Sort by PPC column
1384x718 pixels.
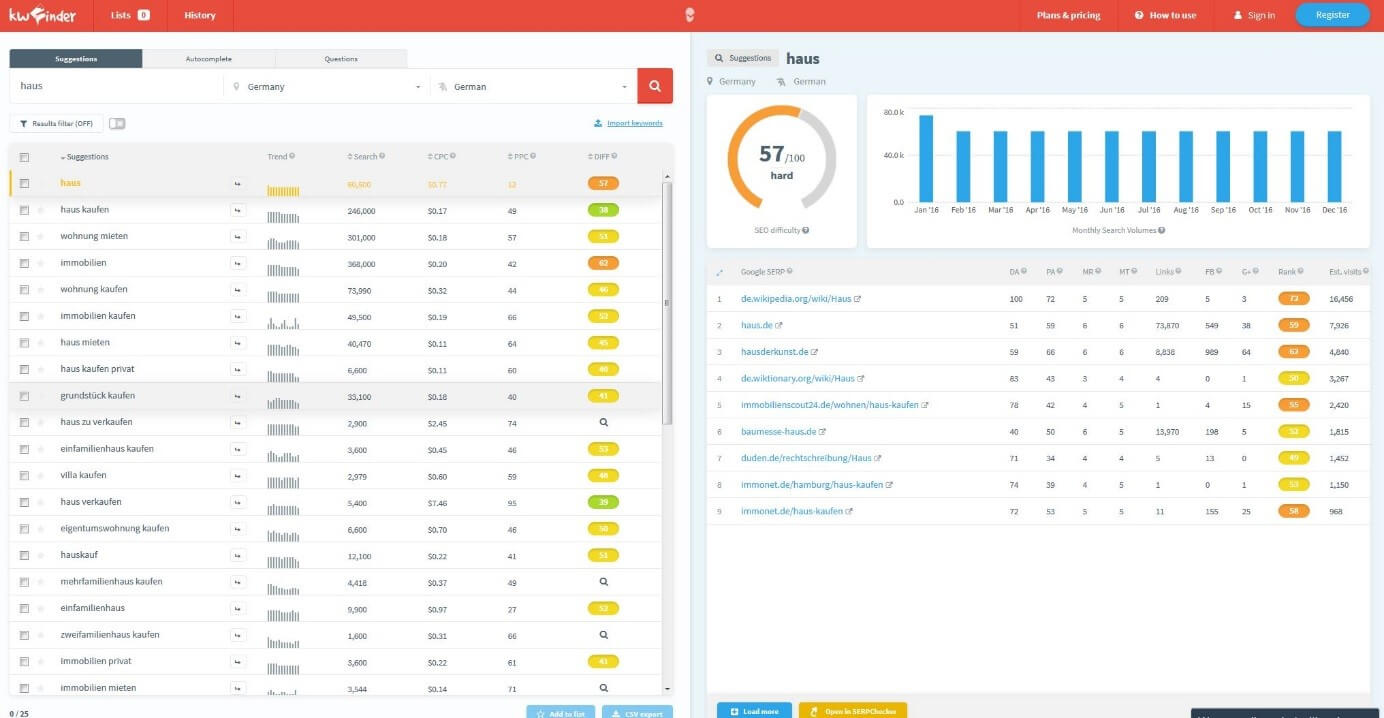pyautogui.click(x=518, y=157)
